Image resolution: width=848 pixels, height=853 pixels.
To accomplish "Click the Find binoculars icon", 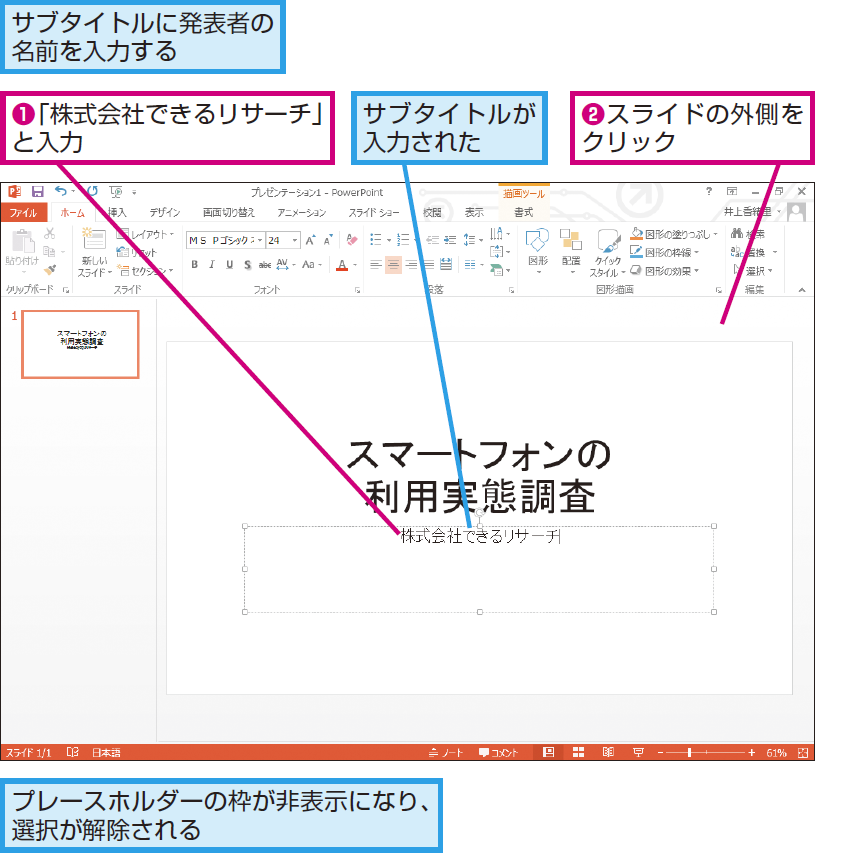I will pyautogui.click(x=737, y=234).
